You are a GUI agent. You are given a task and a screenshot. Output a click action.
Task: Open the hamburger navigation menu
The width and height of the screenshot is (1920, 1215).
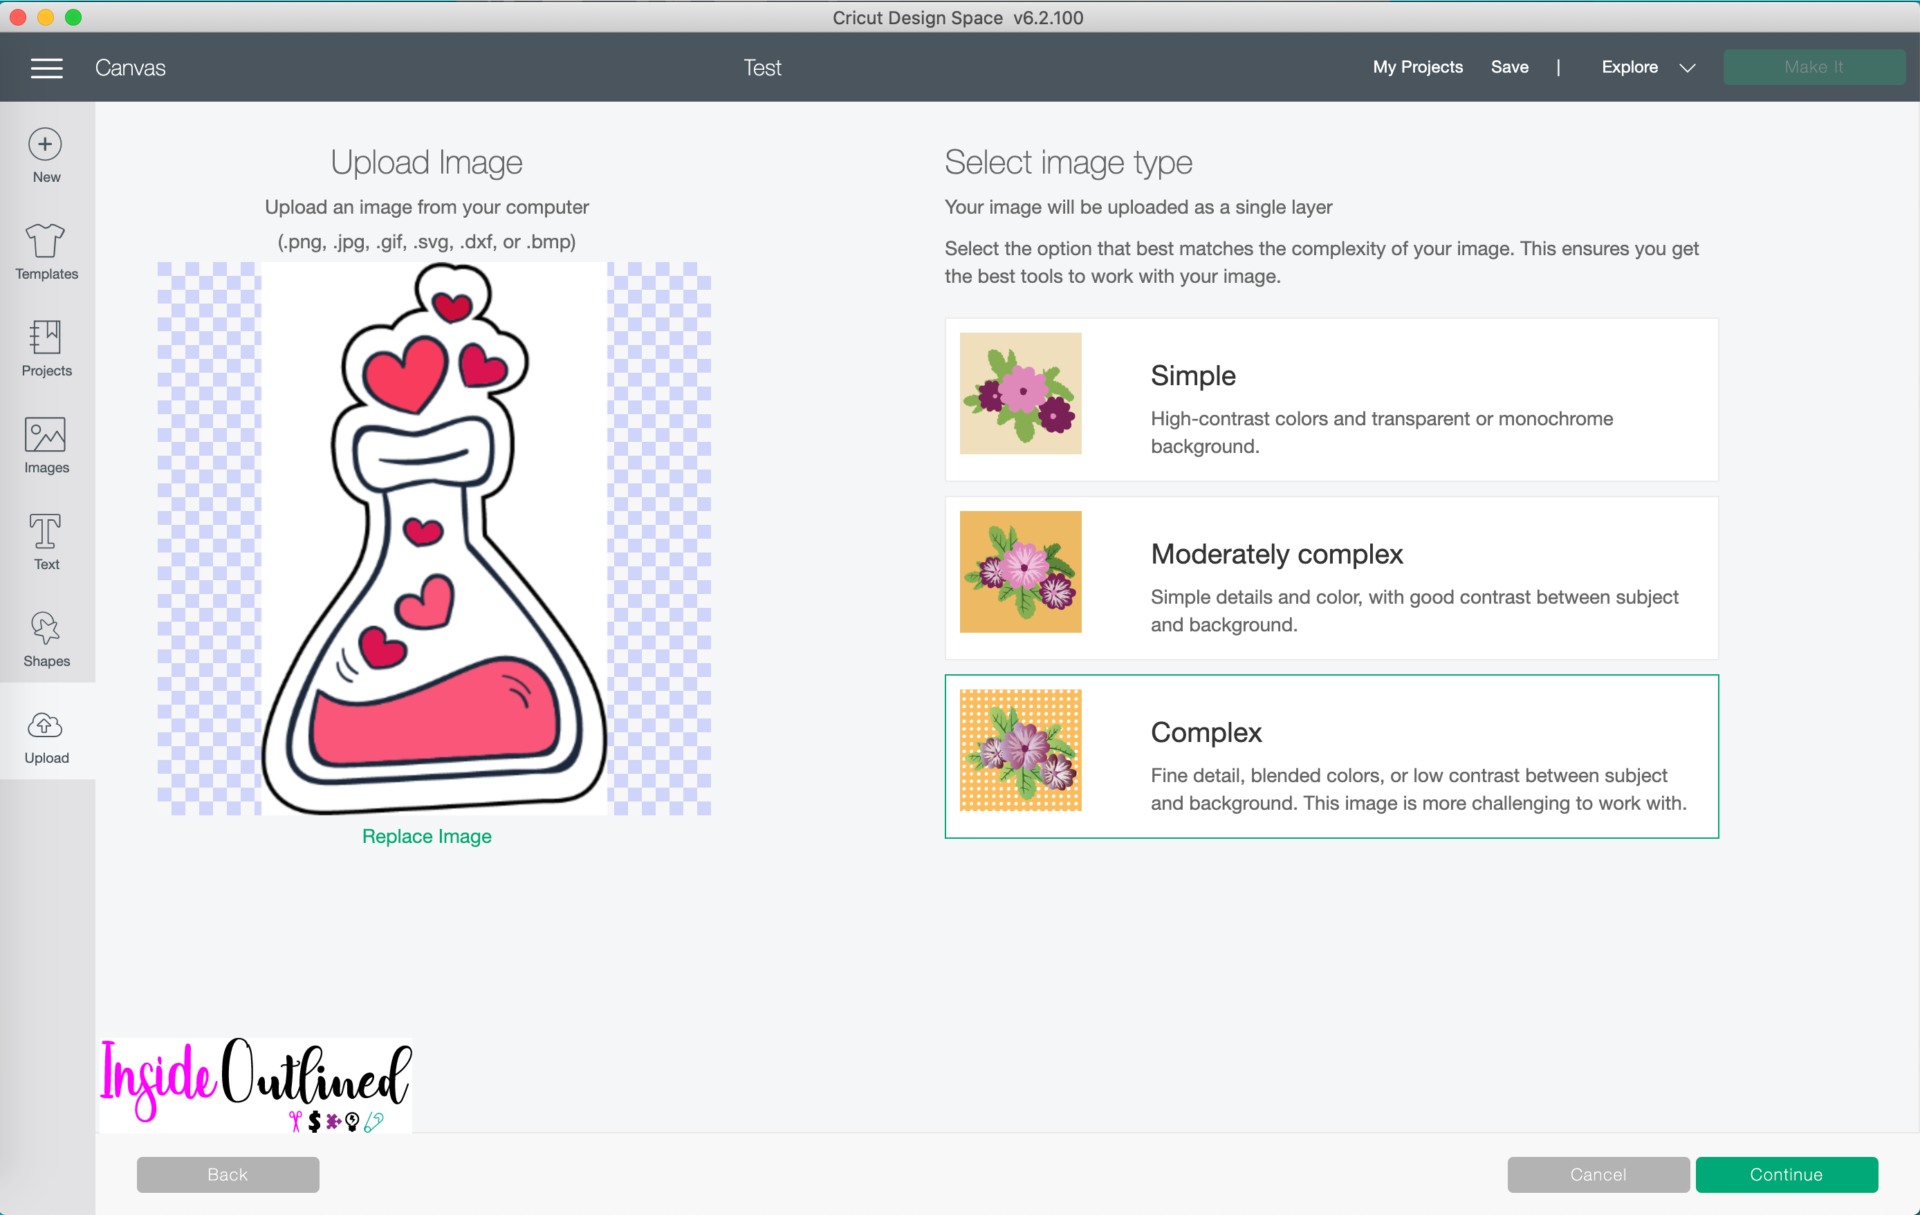[x=46, y=67]
